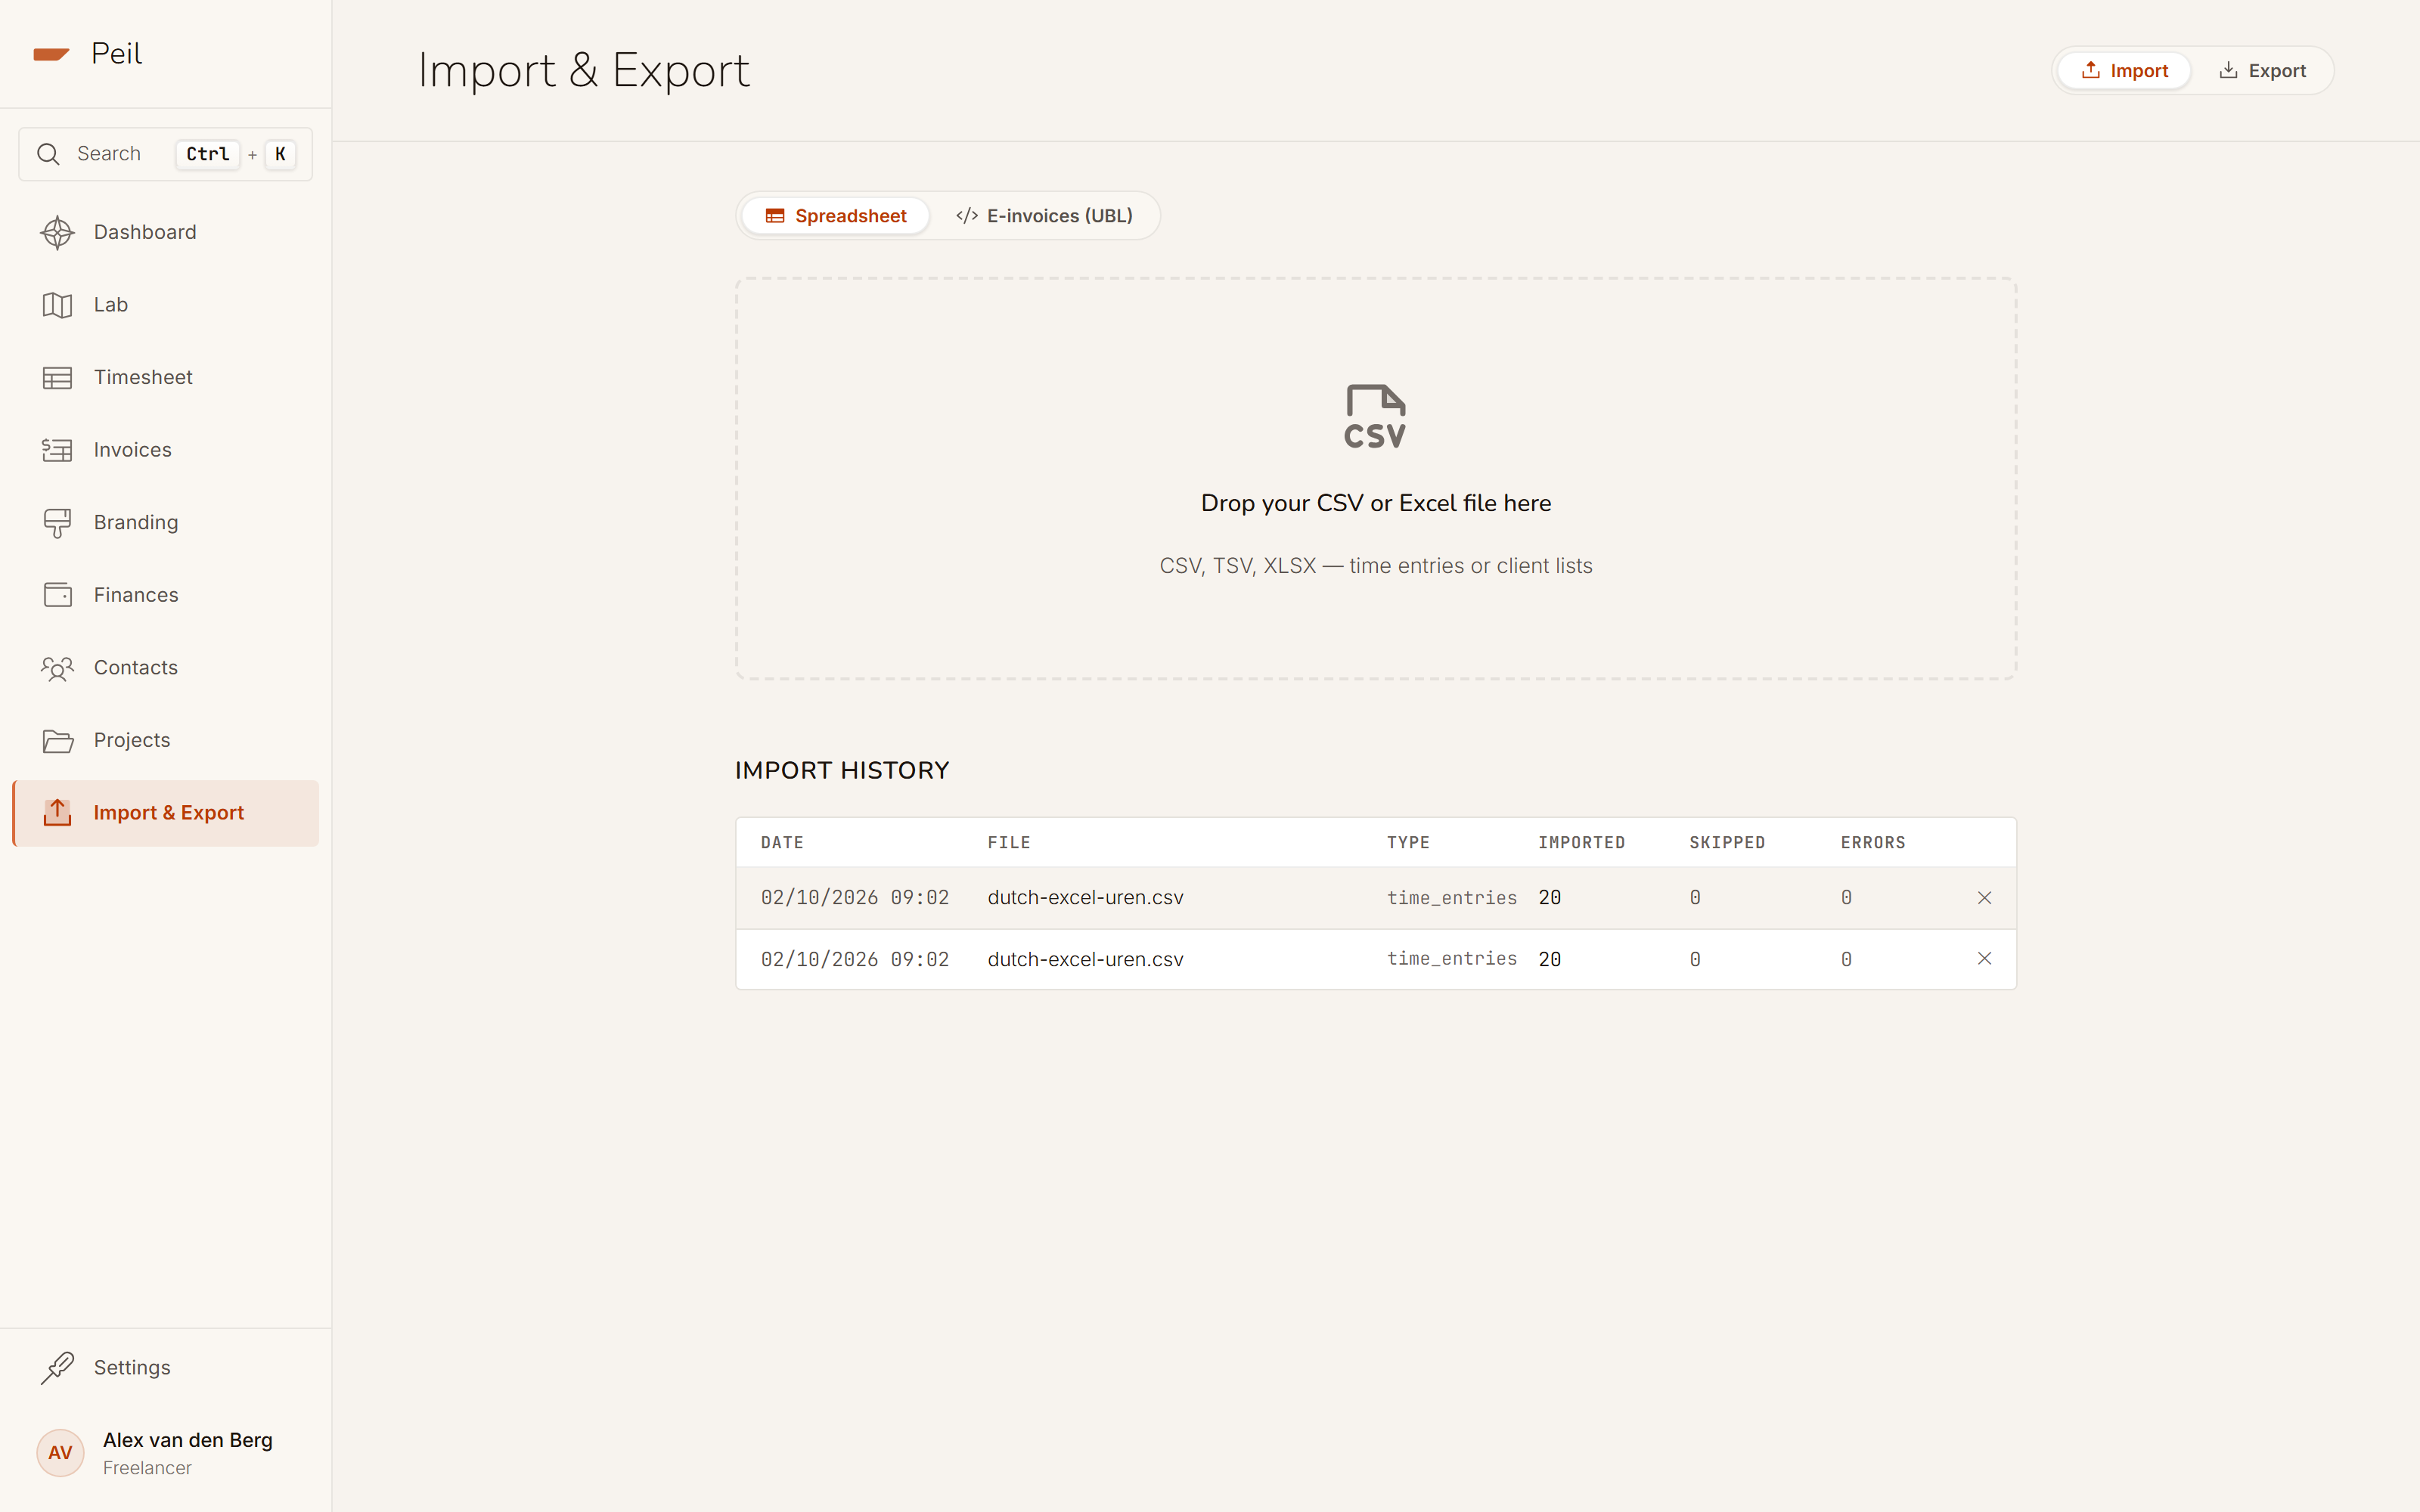Click the IMPORT HISTORY heading
Image resolution: width=2420 pixels, height=1512 pixels.
point(842,771)
